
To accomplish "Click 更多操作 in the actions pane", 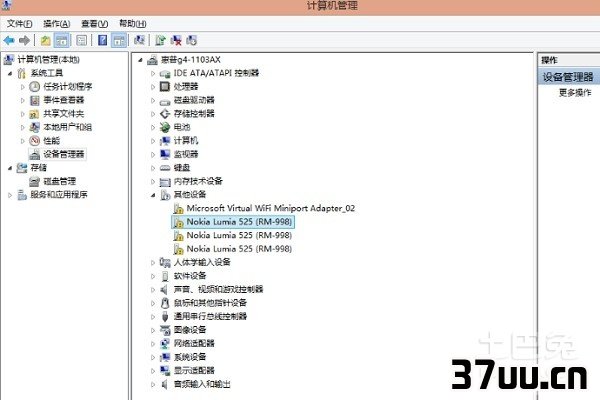I will tap(575, 93).
